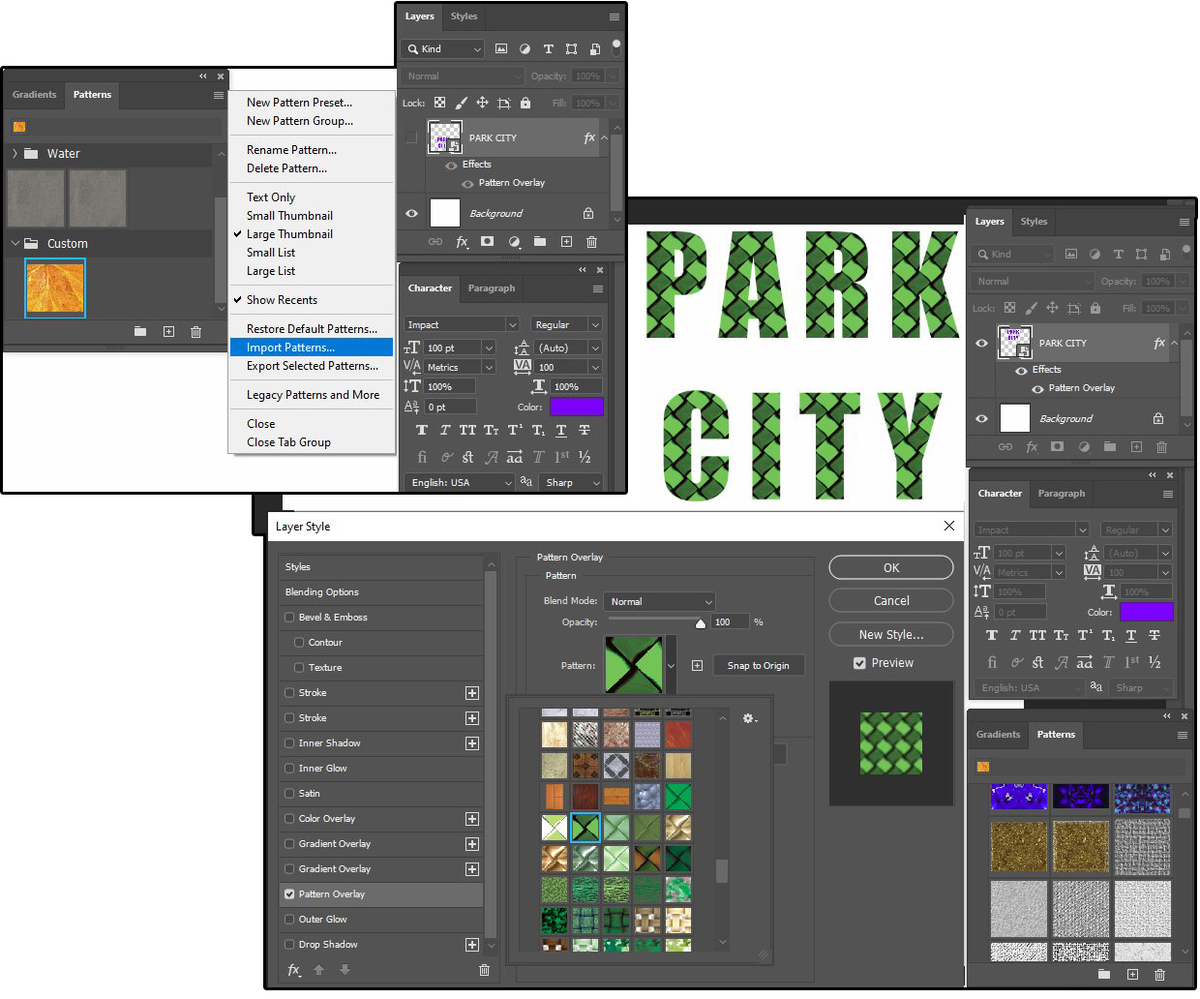
Task: Click the purple text Color swatch in the top Character panel
Action: tap(576, 407)
